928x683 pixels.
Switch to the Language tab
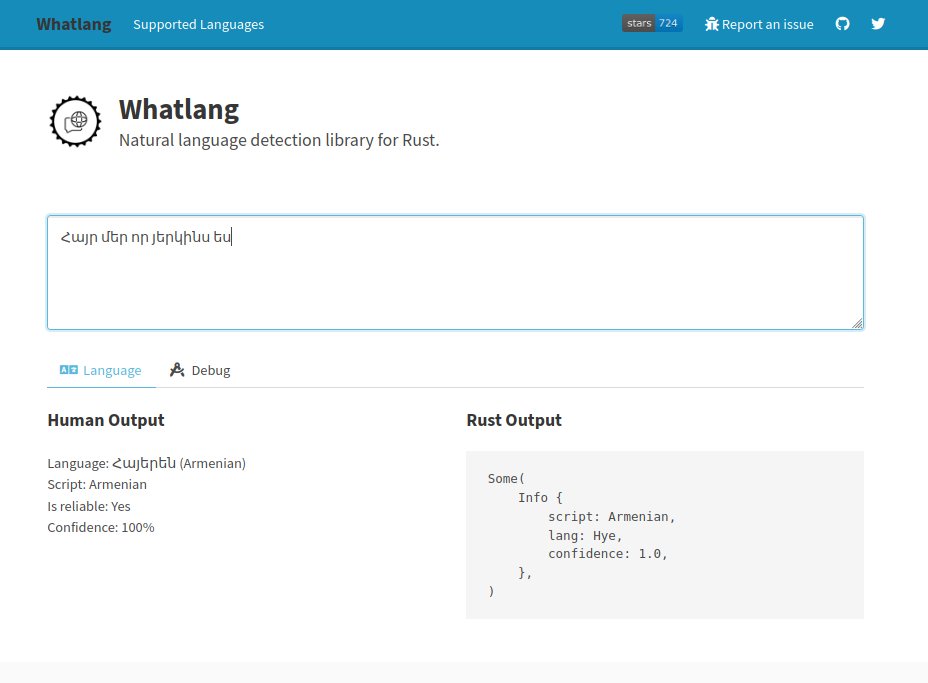101,371
